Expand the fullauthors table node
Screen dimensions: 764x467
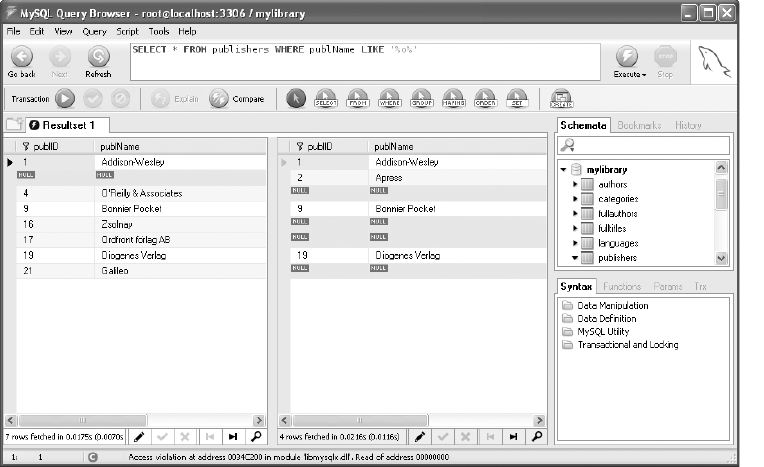tap(575, 214)
